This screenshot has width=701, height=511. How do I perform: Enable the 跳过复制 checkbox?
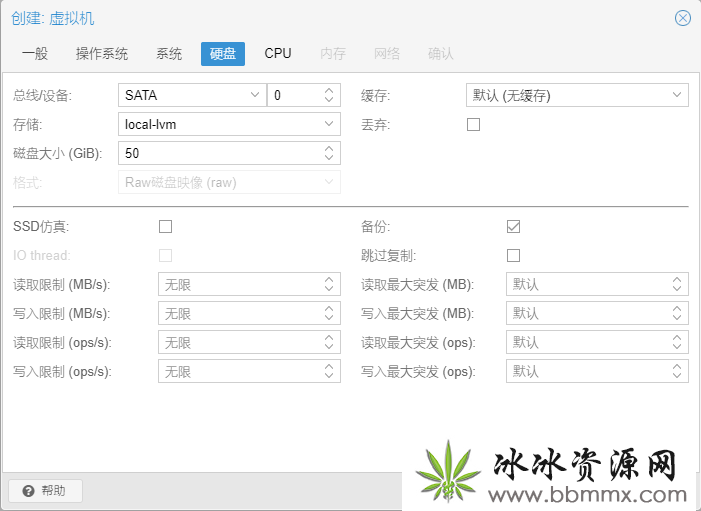coord(513,255)
